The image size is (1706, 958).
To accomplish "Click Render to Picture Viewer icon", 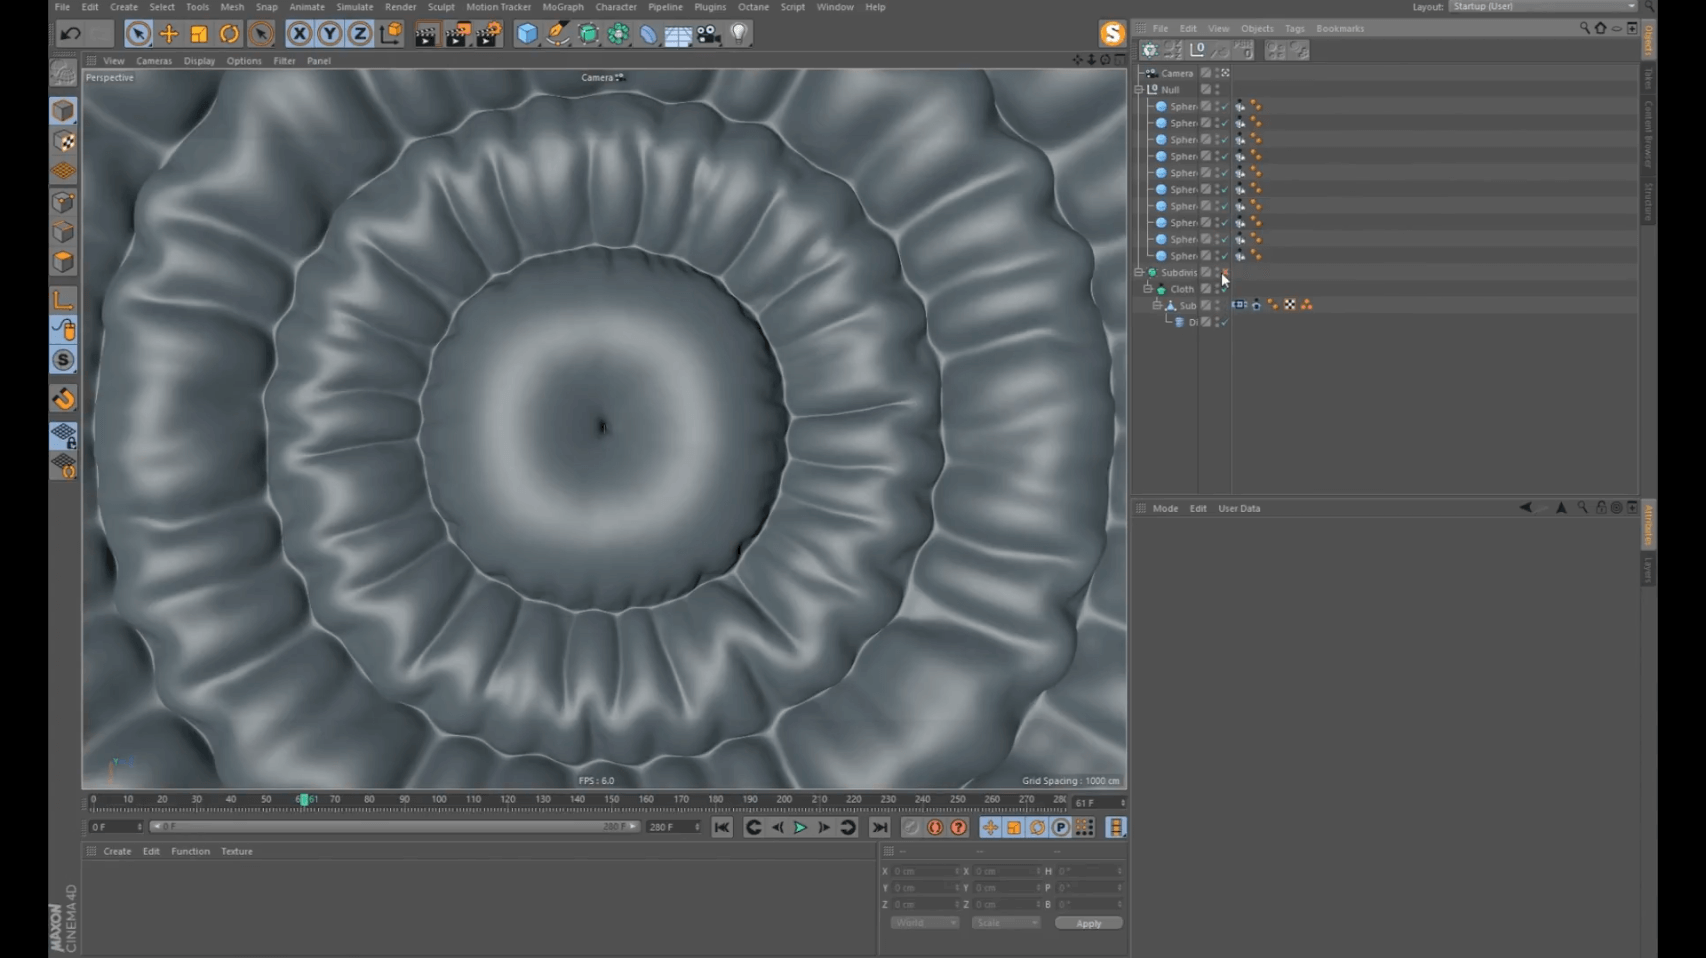I will click(x=457, y=34).
